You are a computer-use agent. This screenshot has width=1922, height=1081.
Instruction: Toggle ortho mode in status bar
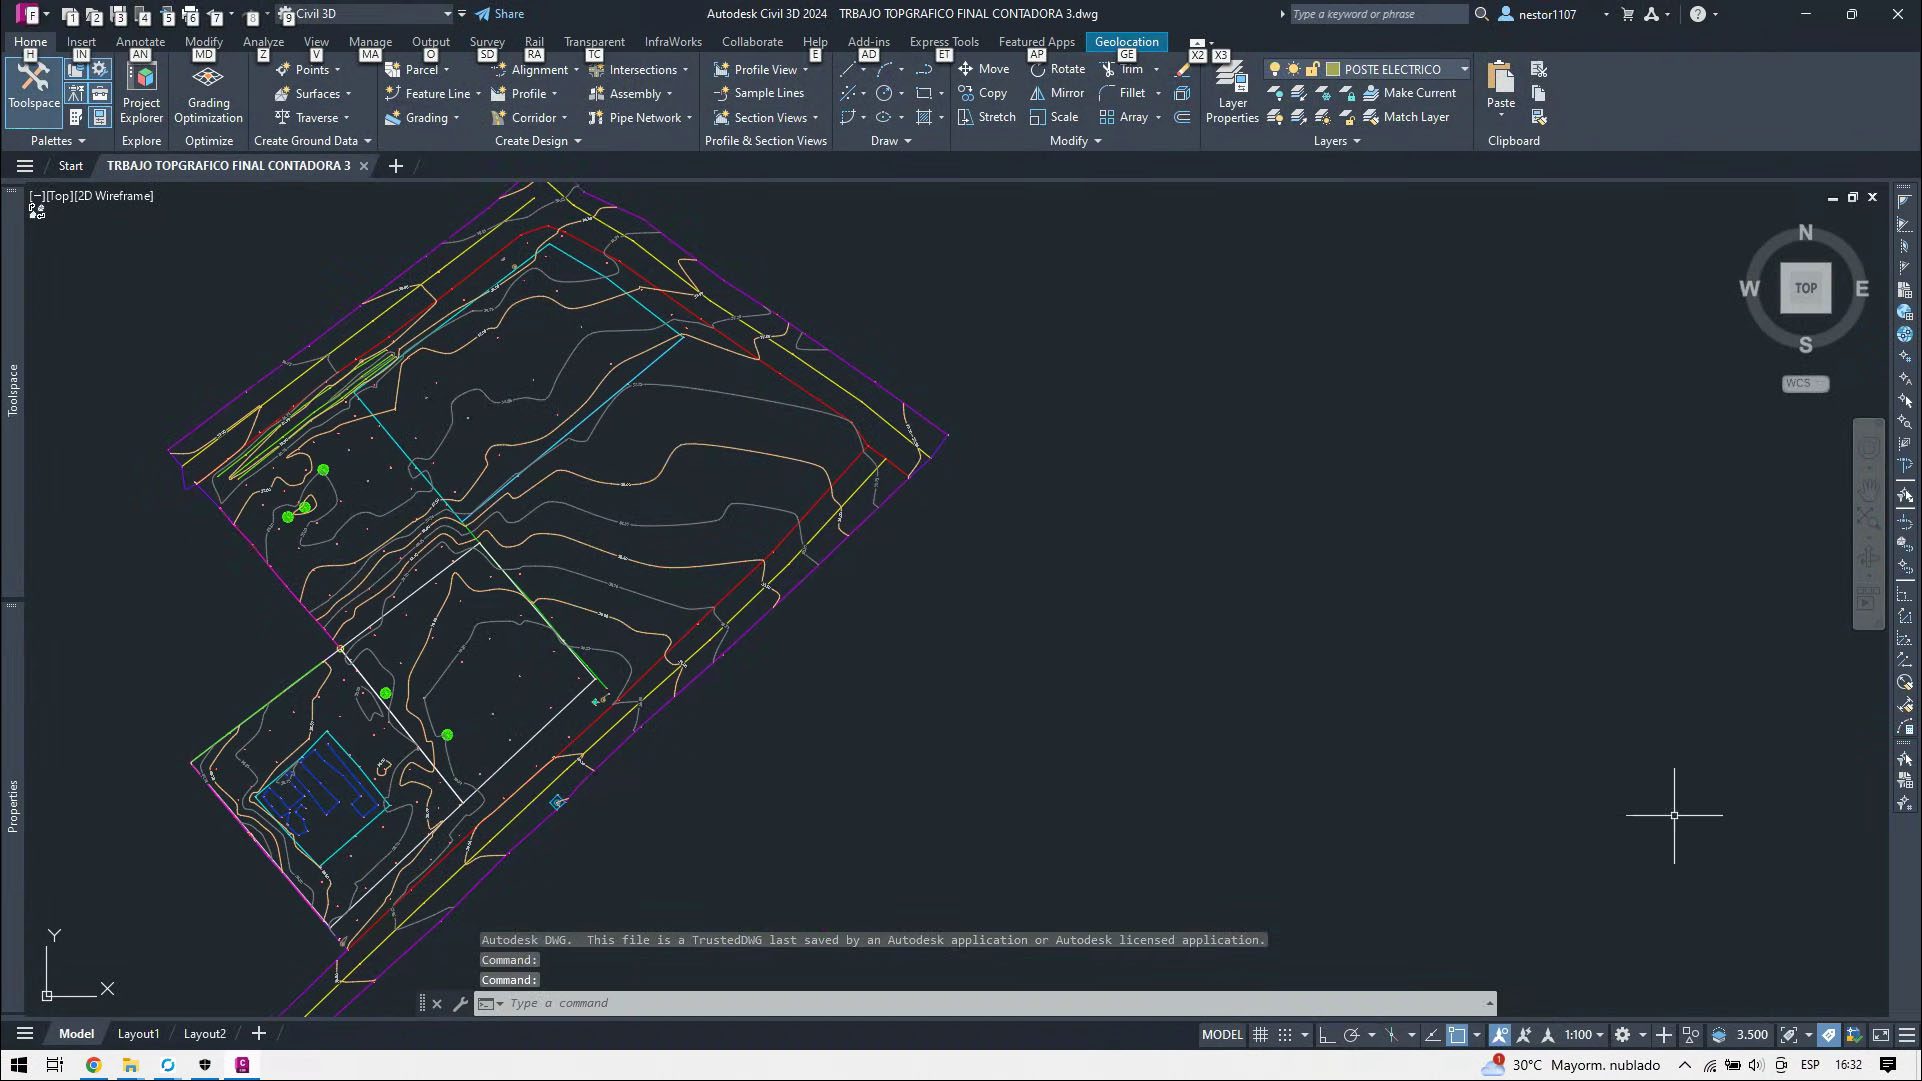click(1327, 1035)
